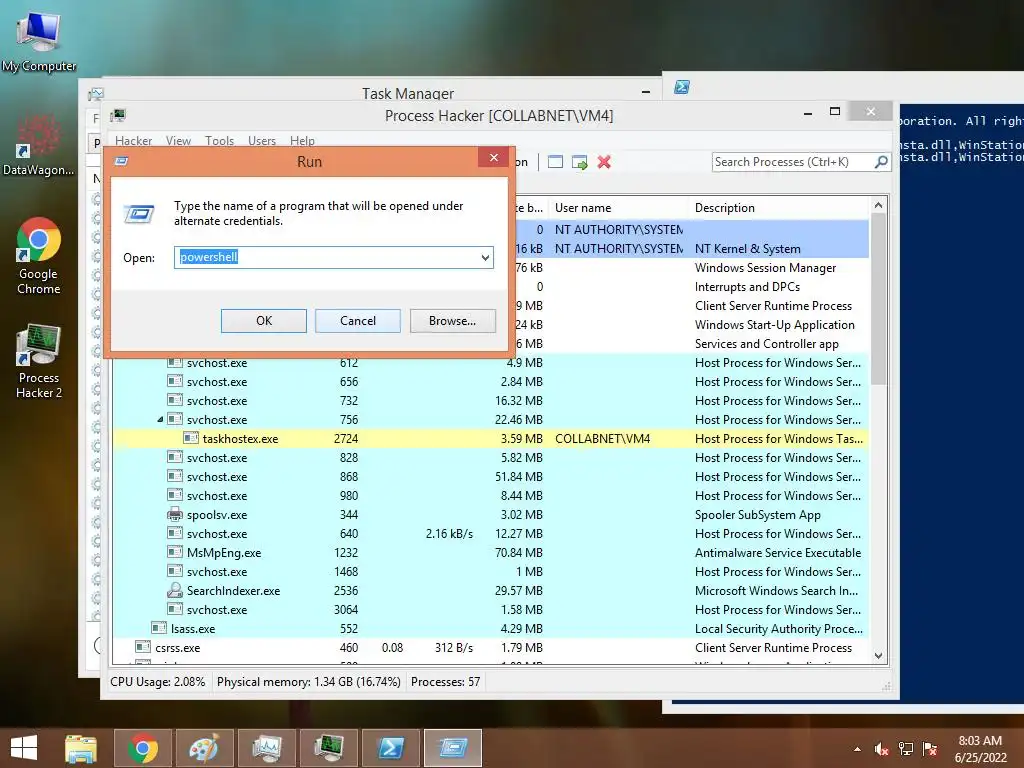Click the SearchIndexer.exe icon

click(x=174, y=590)
